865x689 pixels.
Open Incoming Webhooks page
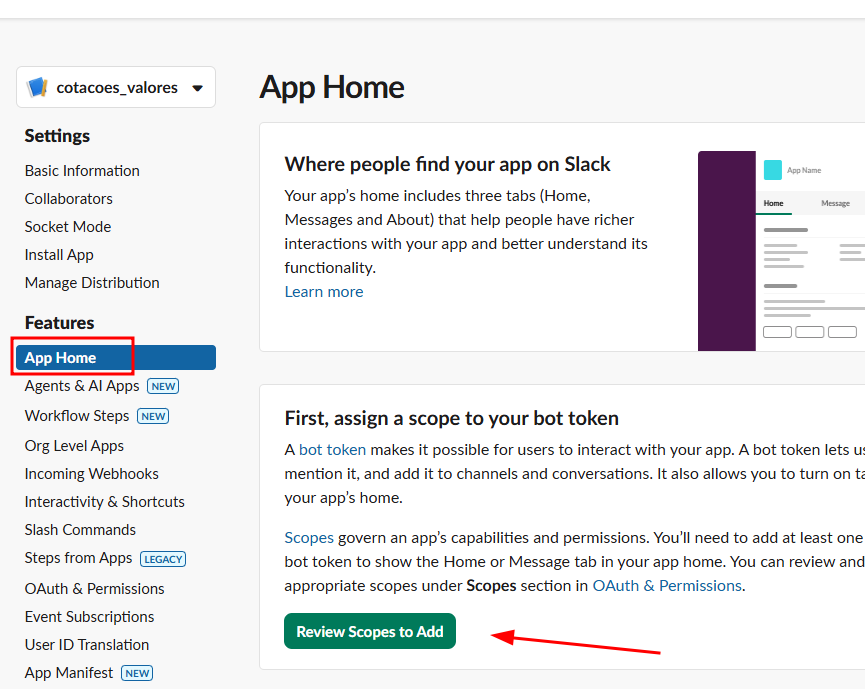92,474
